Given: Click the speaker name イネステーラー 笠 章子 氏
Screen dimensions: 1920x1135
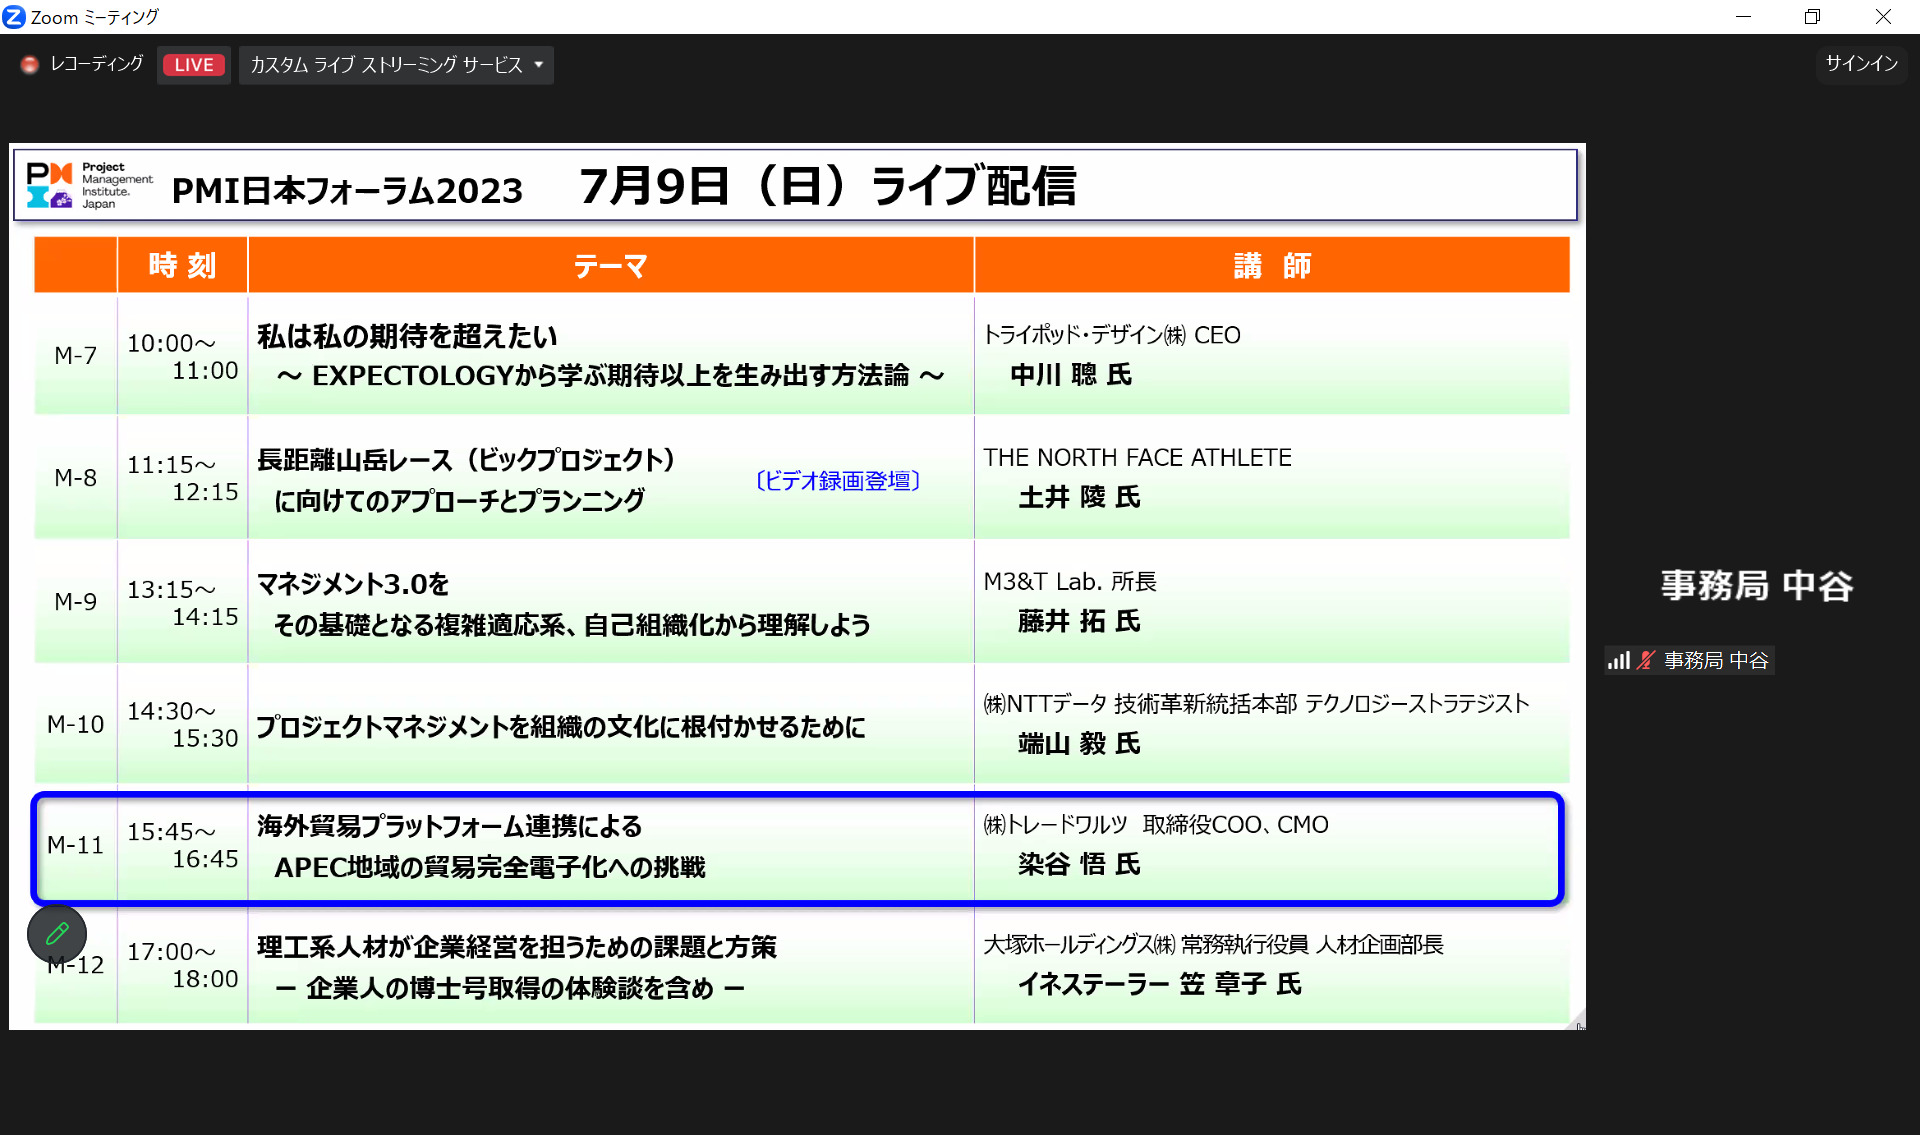Looking at the screenshot, I should coord(1160,985).
